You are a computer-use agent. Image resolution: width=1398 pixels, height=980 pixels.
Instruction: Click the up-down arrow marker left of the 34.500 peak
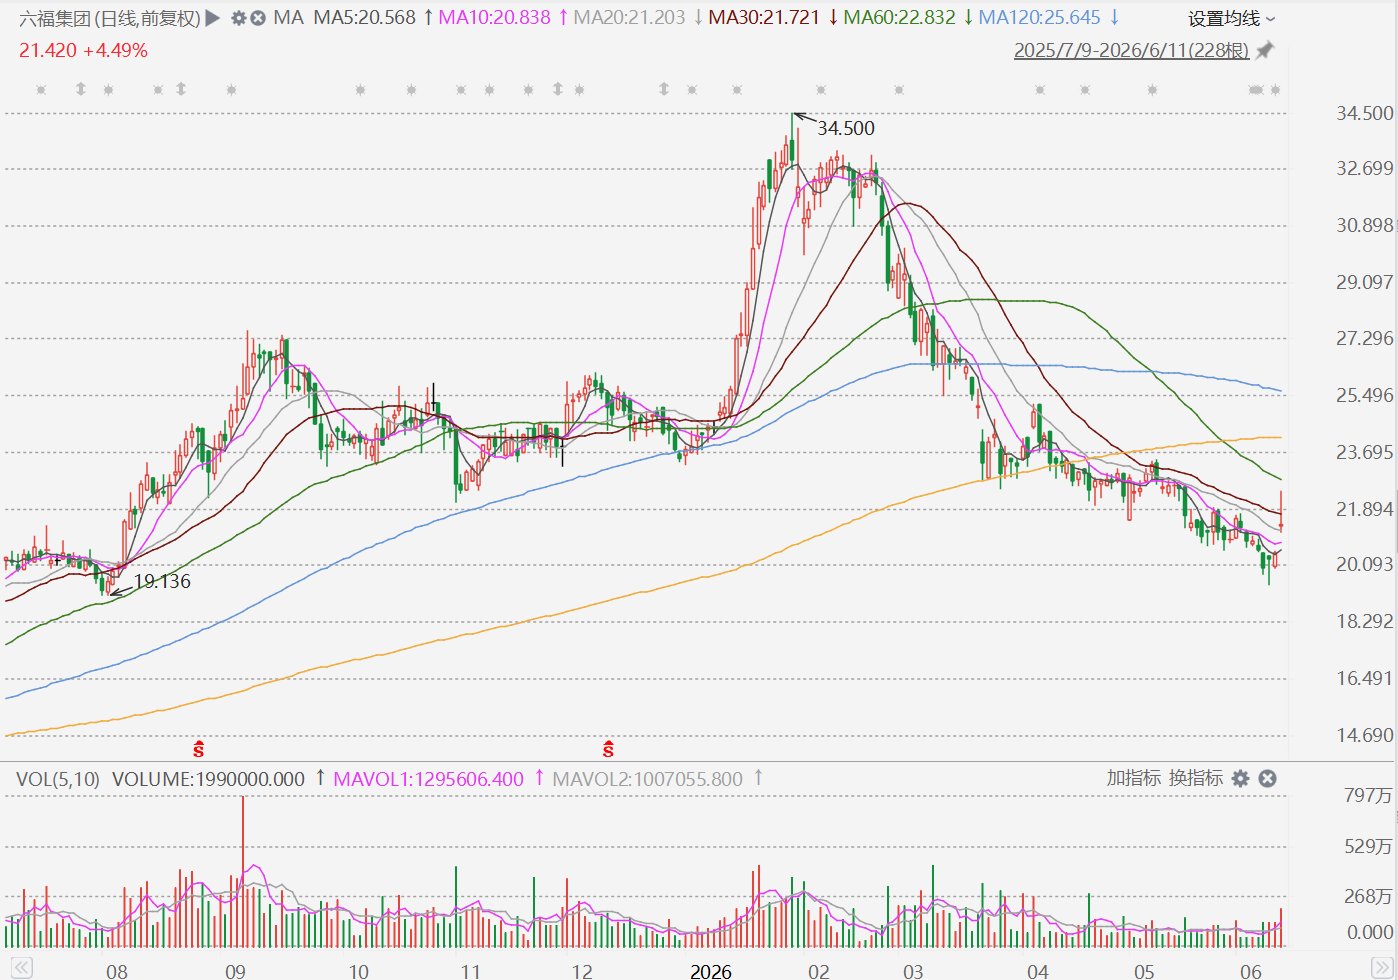[664, 89]
